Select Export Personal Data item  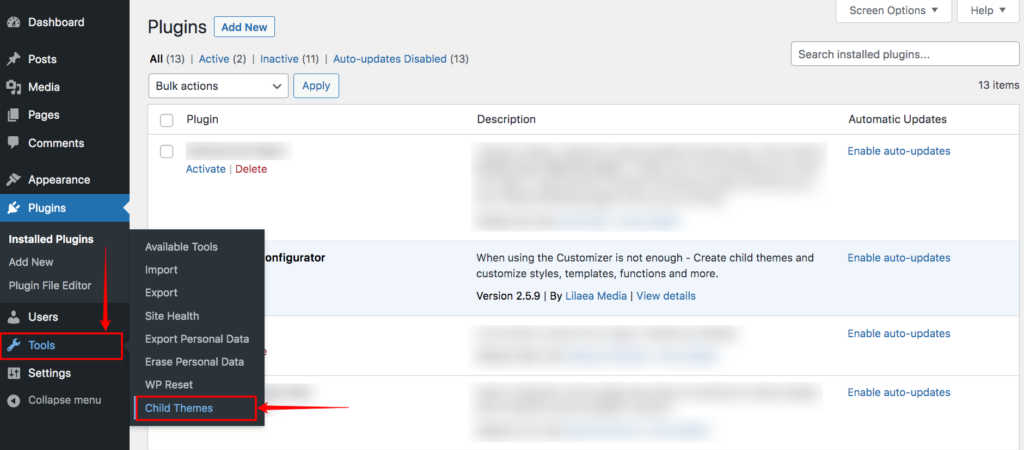(197, 339)
